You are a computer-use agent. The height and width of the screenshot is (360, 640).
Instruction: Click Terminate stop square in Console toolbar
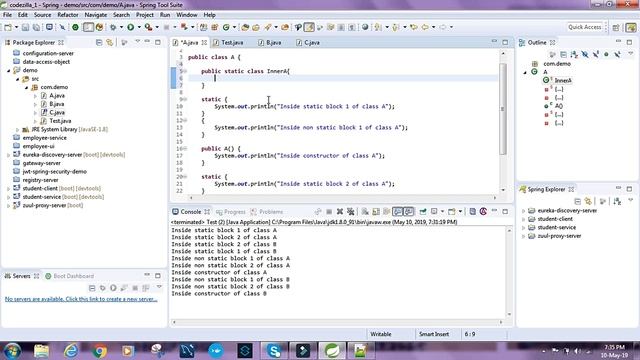[329, 211]
